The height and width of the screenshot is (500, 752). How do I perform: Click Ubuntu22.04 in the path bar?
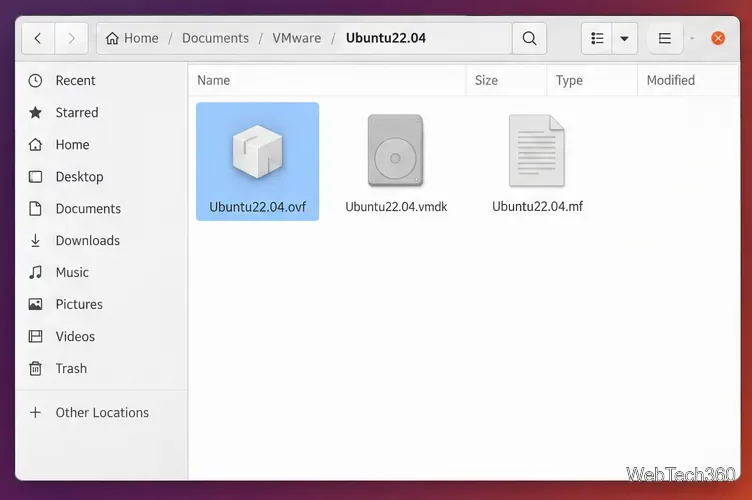[386, 38]
